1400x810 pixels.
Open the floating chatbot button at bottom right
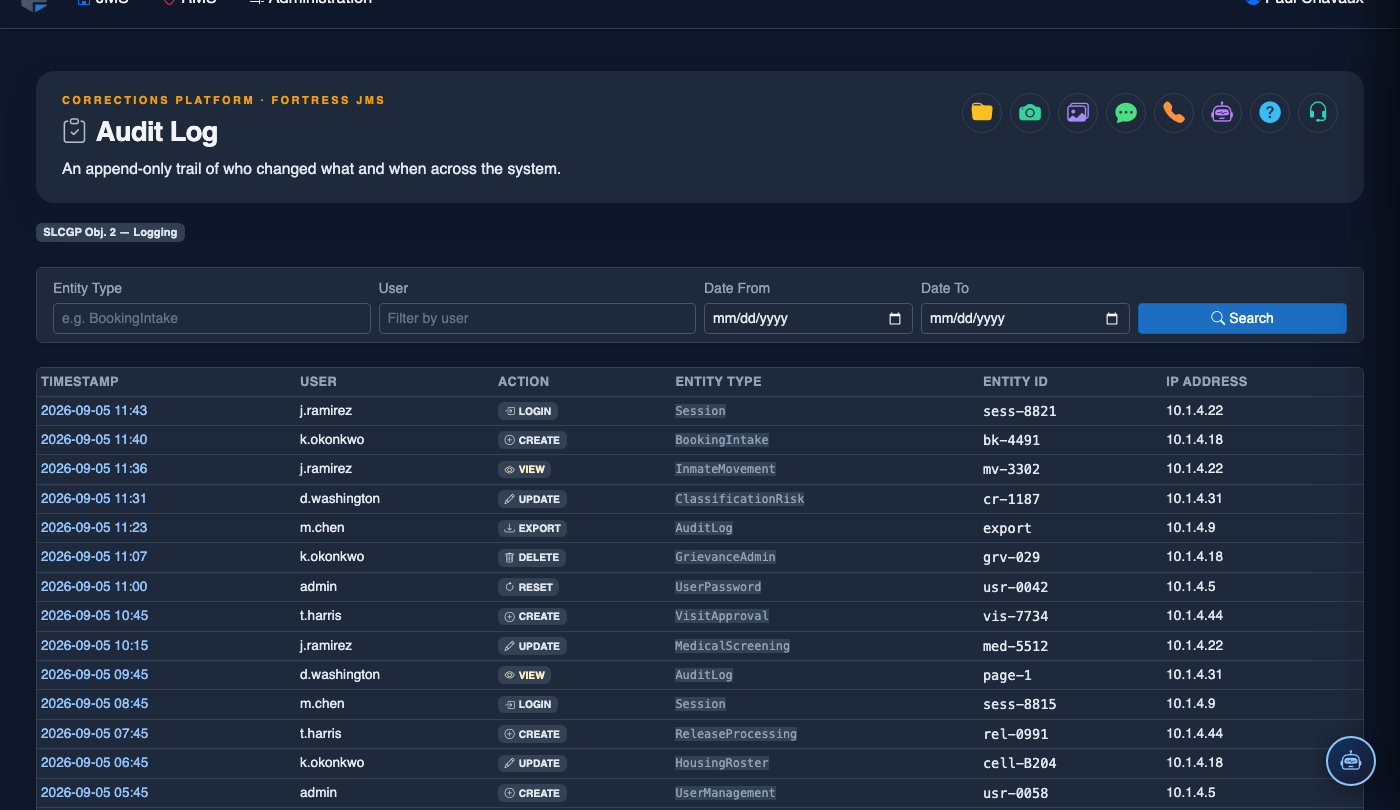point(1351,761)
